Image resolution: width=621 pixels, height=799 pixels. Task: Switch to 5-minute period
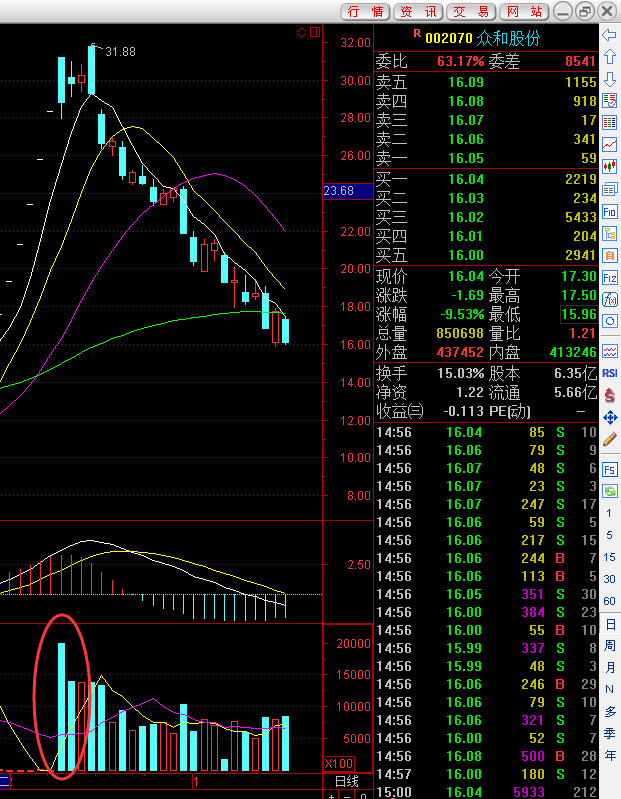coord(609,535)
